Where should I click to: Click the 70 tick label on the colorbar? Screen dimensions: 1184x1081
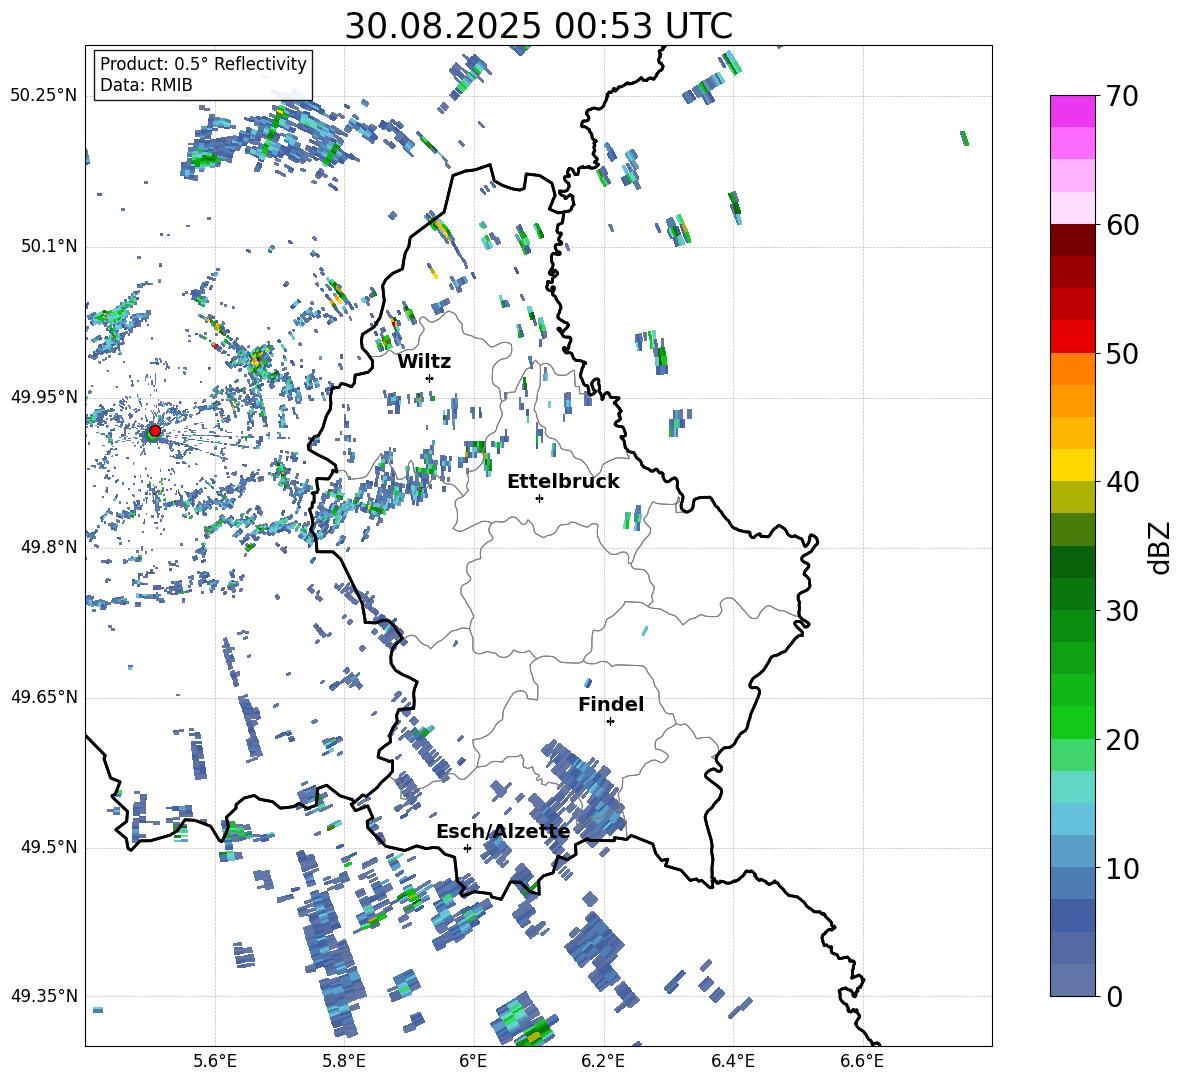(1121, 96)
